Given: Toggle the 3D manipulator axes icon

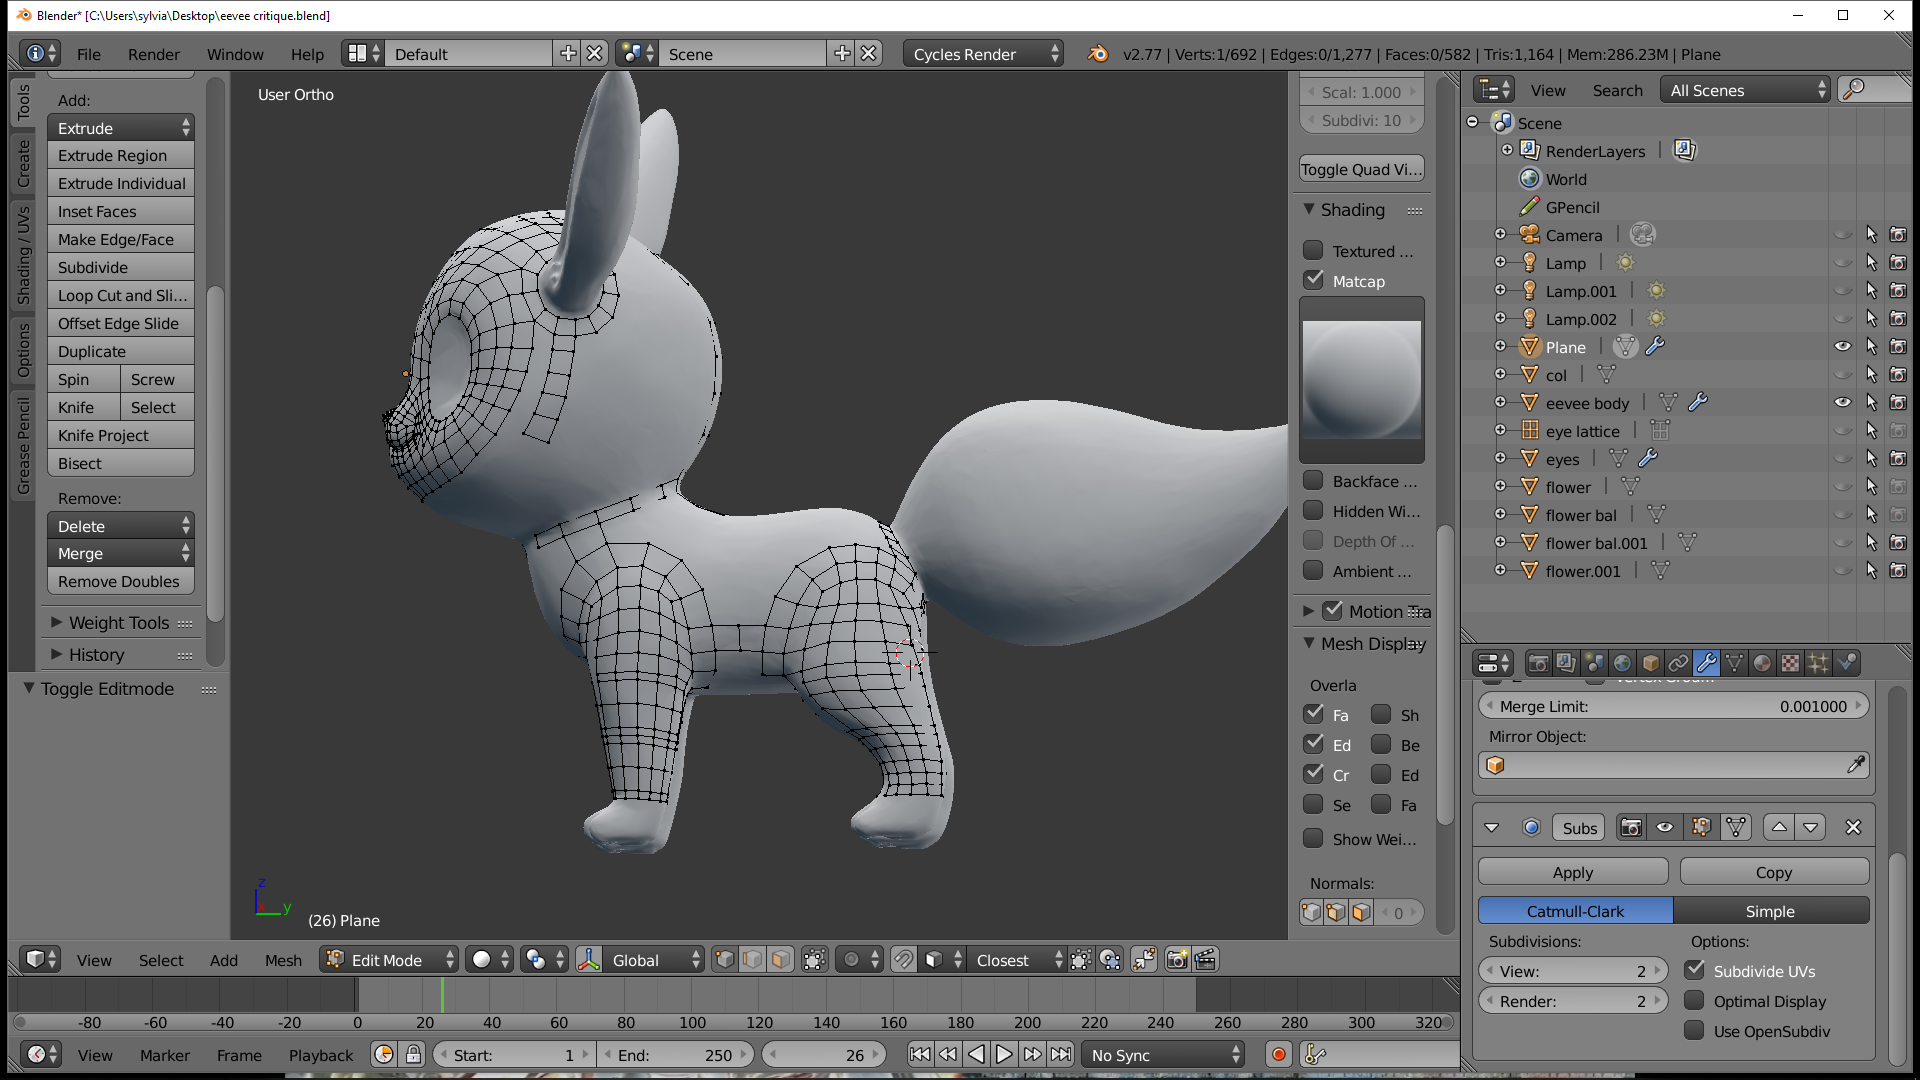Looking at the screenshot, I should [x=589, y=960].
